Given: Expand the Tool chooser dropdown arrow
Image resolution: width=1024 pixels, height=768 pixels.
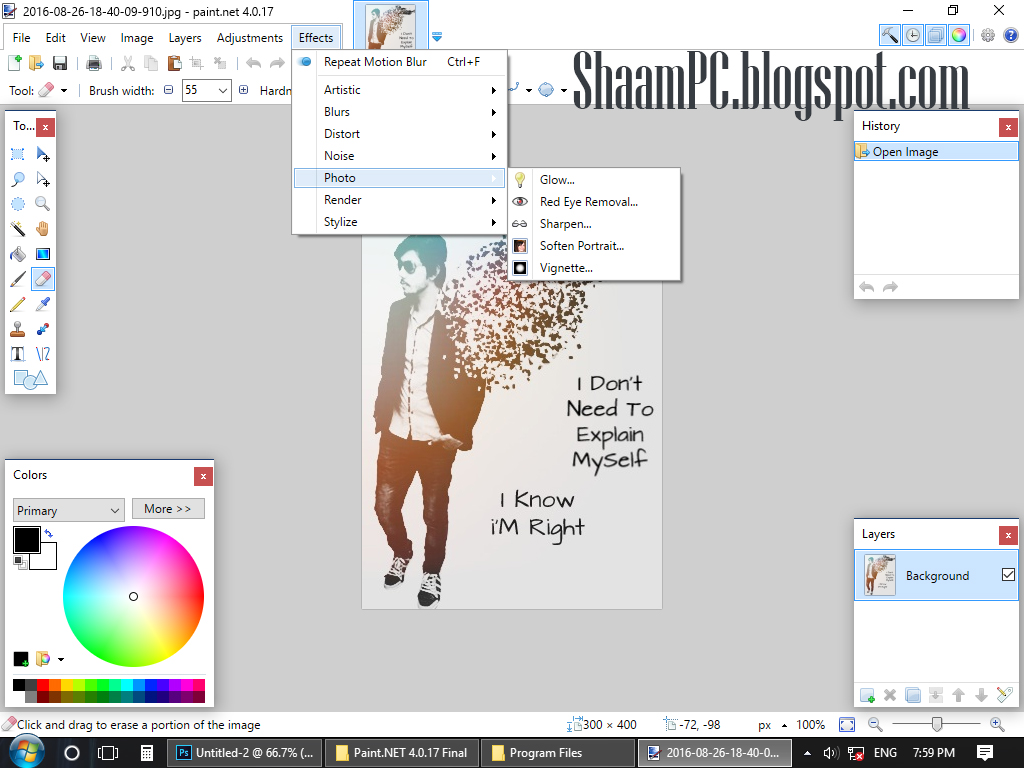Looking at the screenshot, I should click(x=64, y=90).
